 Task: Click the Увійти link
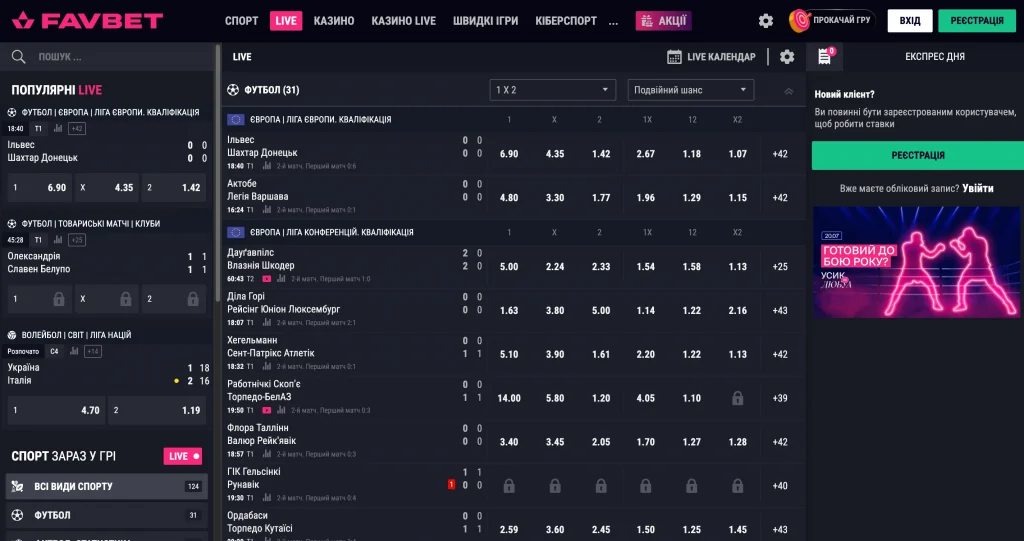978,188
